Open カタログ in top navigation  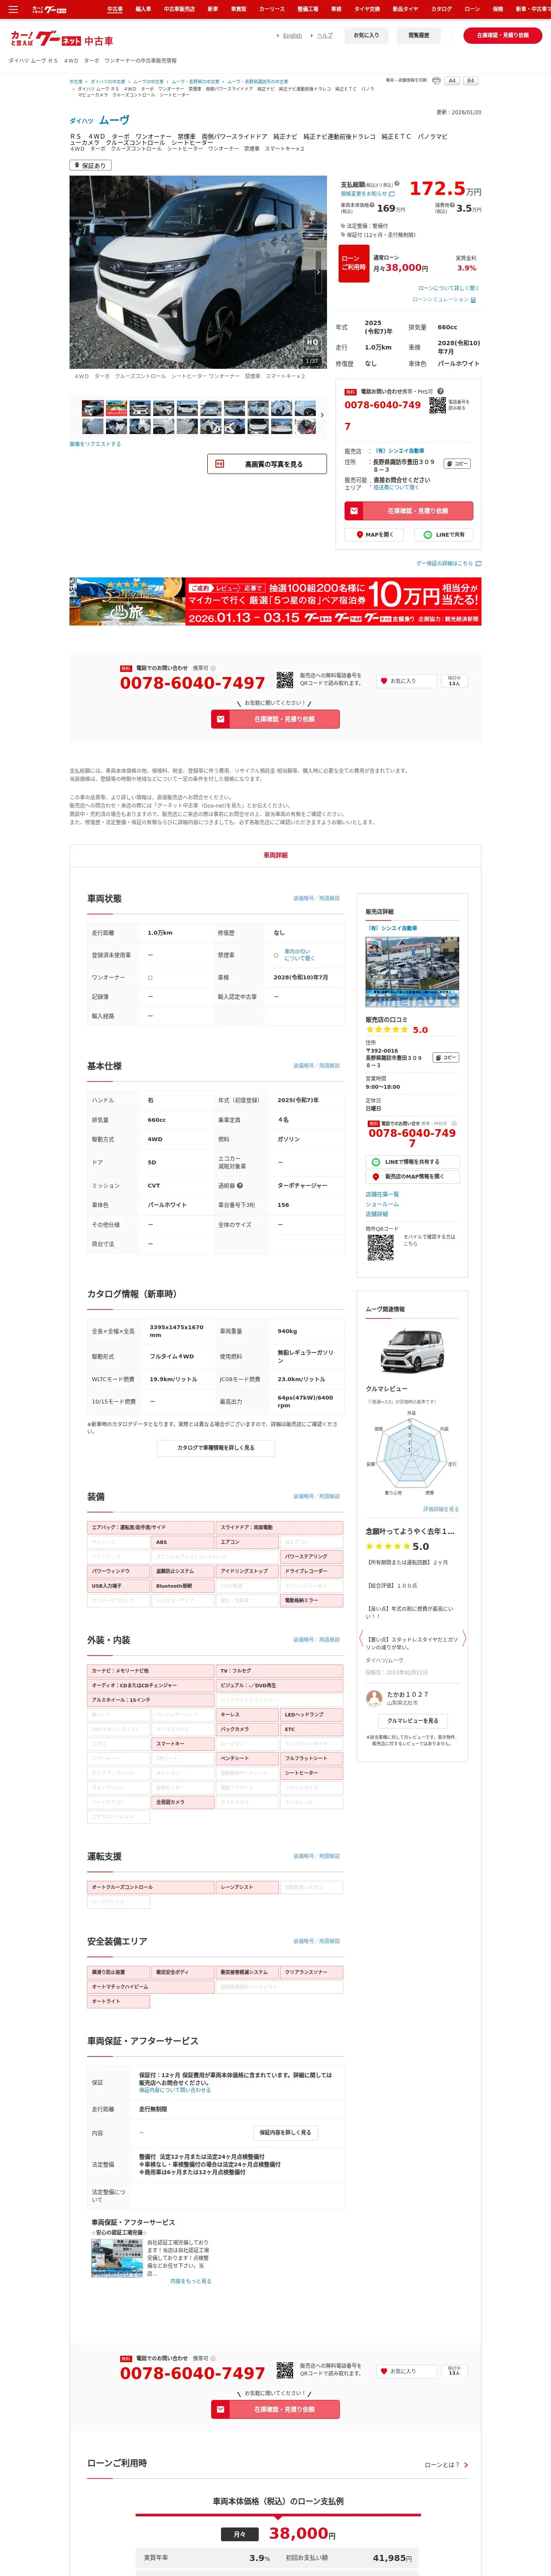point(441,9)
